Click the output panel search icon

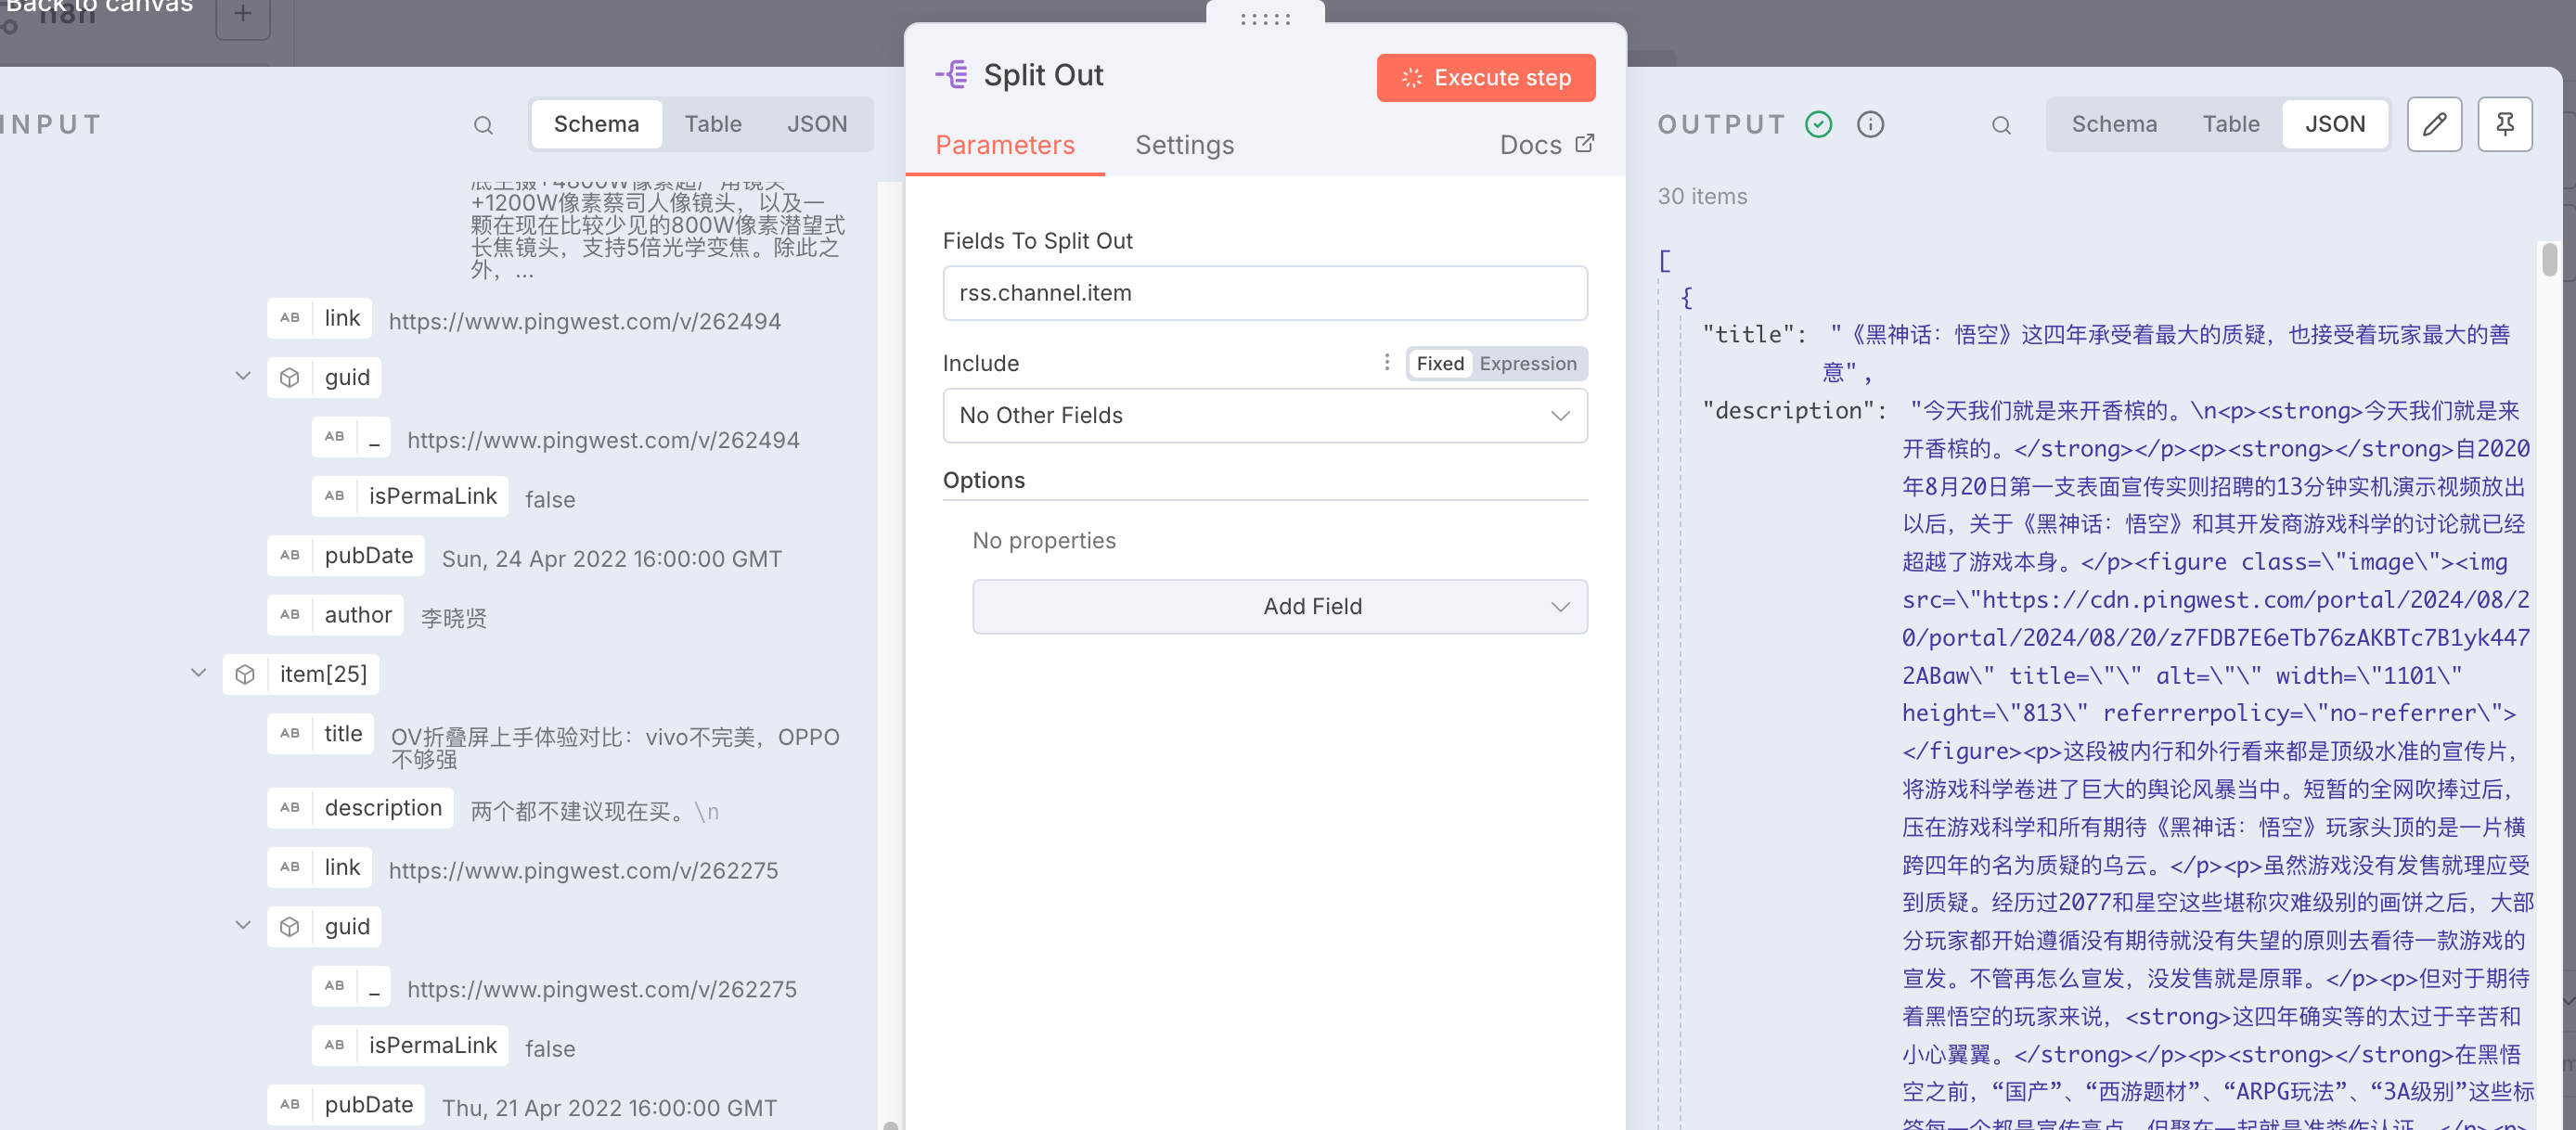[2000, 125]
